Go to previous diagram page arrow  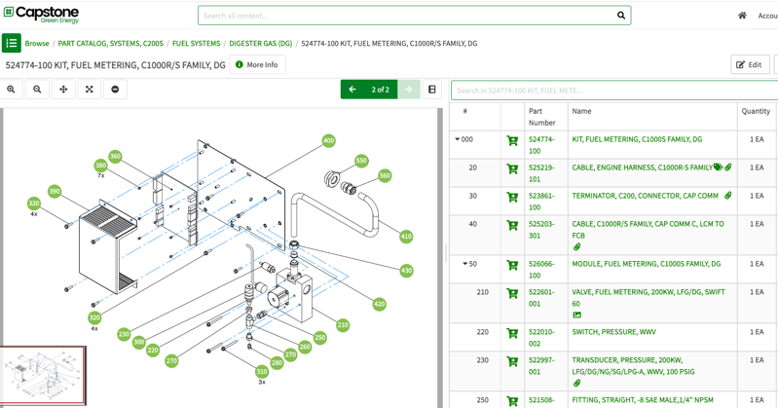tap(352, 89)
